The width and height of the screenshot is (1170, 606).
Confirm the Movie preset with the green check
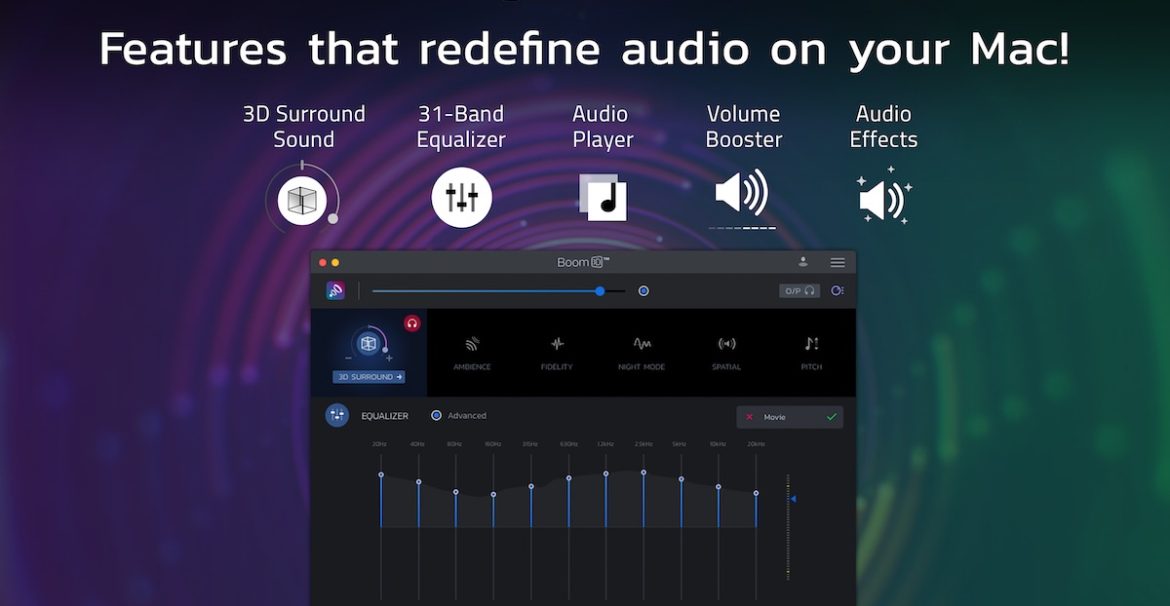(831, 417)
